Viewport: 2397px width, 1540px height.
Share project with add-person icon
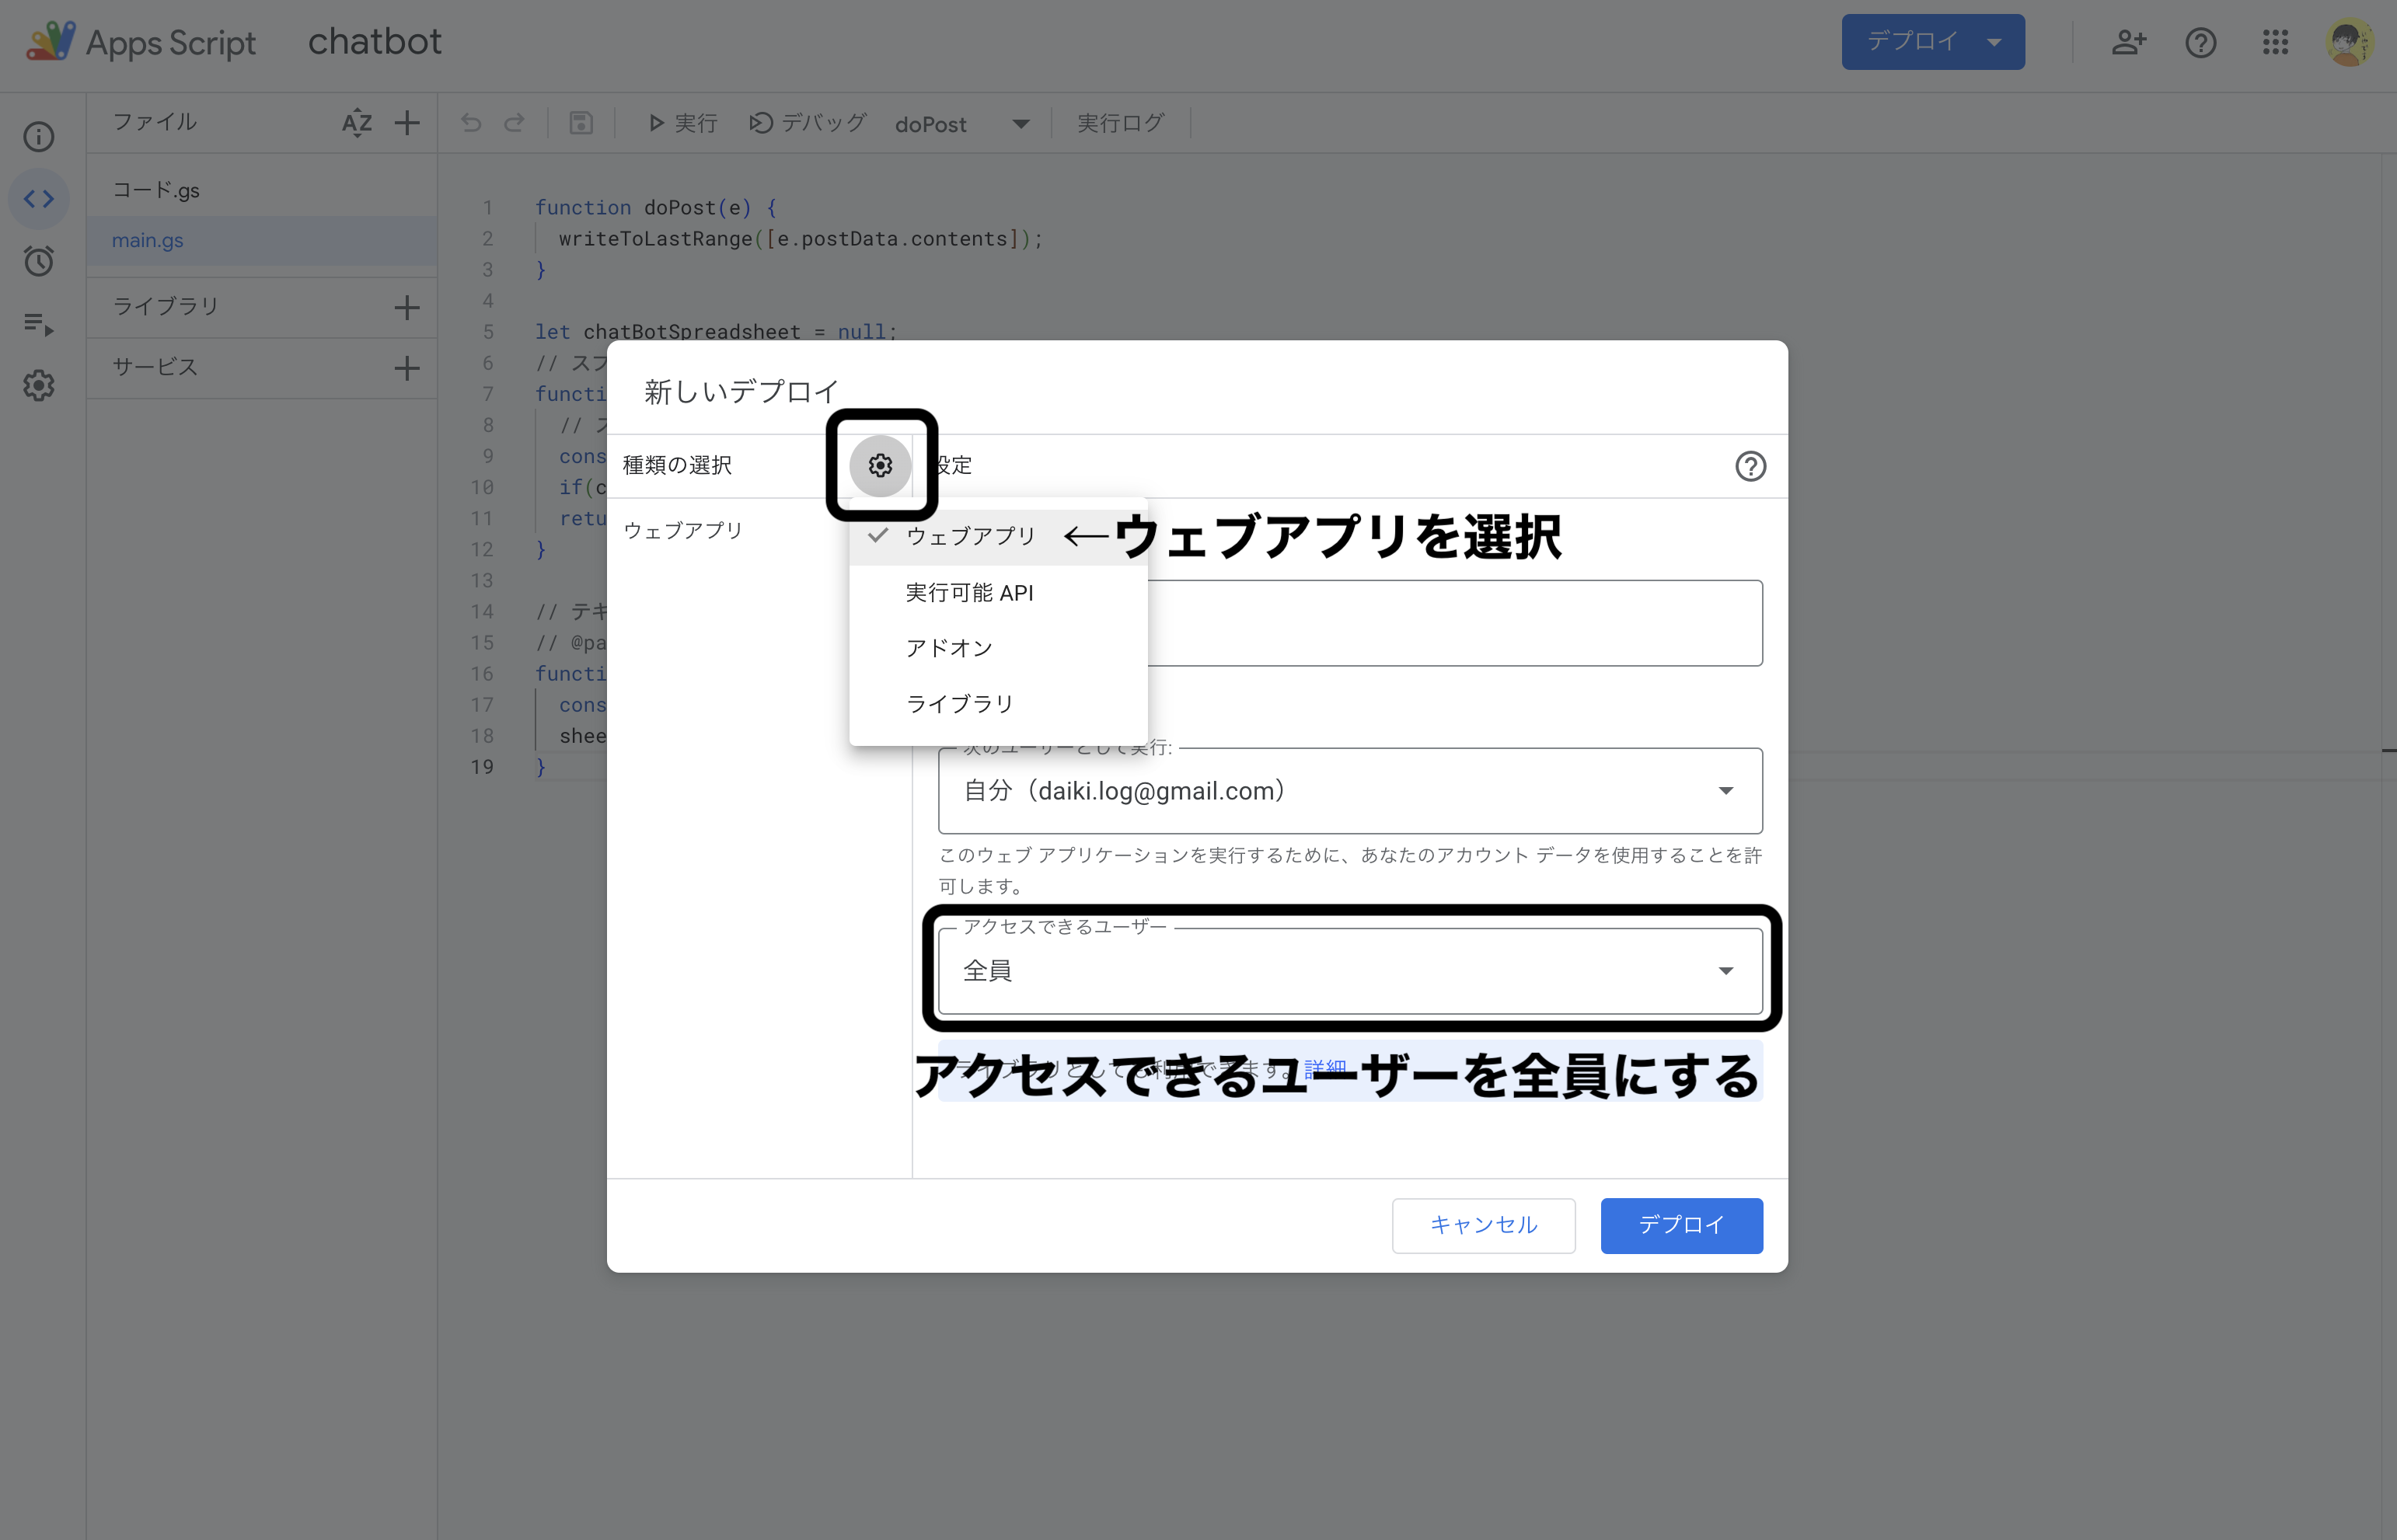pos(2129,42)
